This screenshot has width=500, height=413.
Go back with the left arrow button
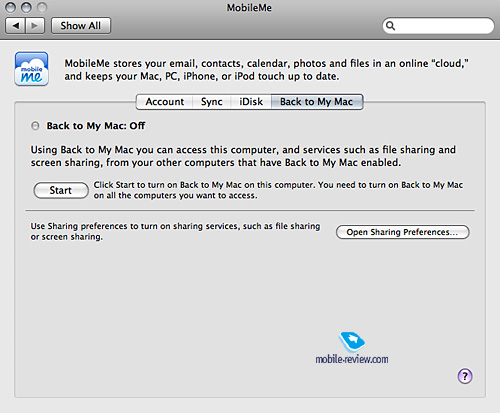15,26
